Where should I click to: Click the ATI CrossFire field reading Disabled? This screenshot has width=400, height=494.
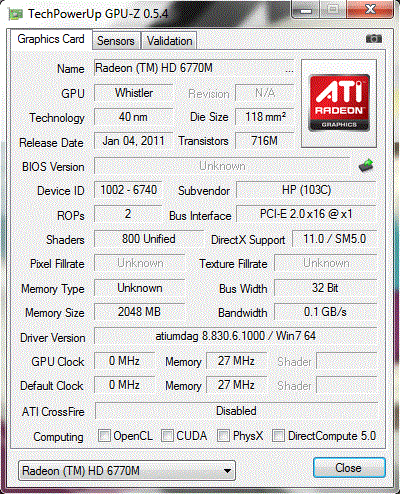[236, 411]
